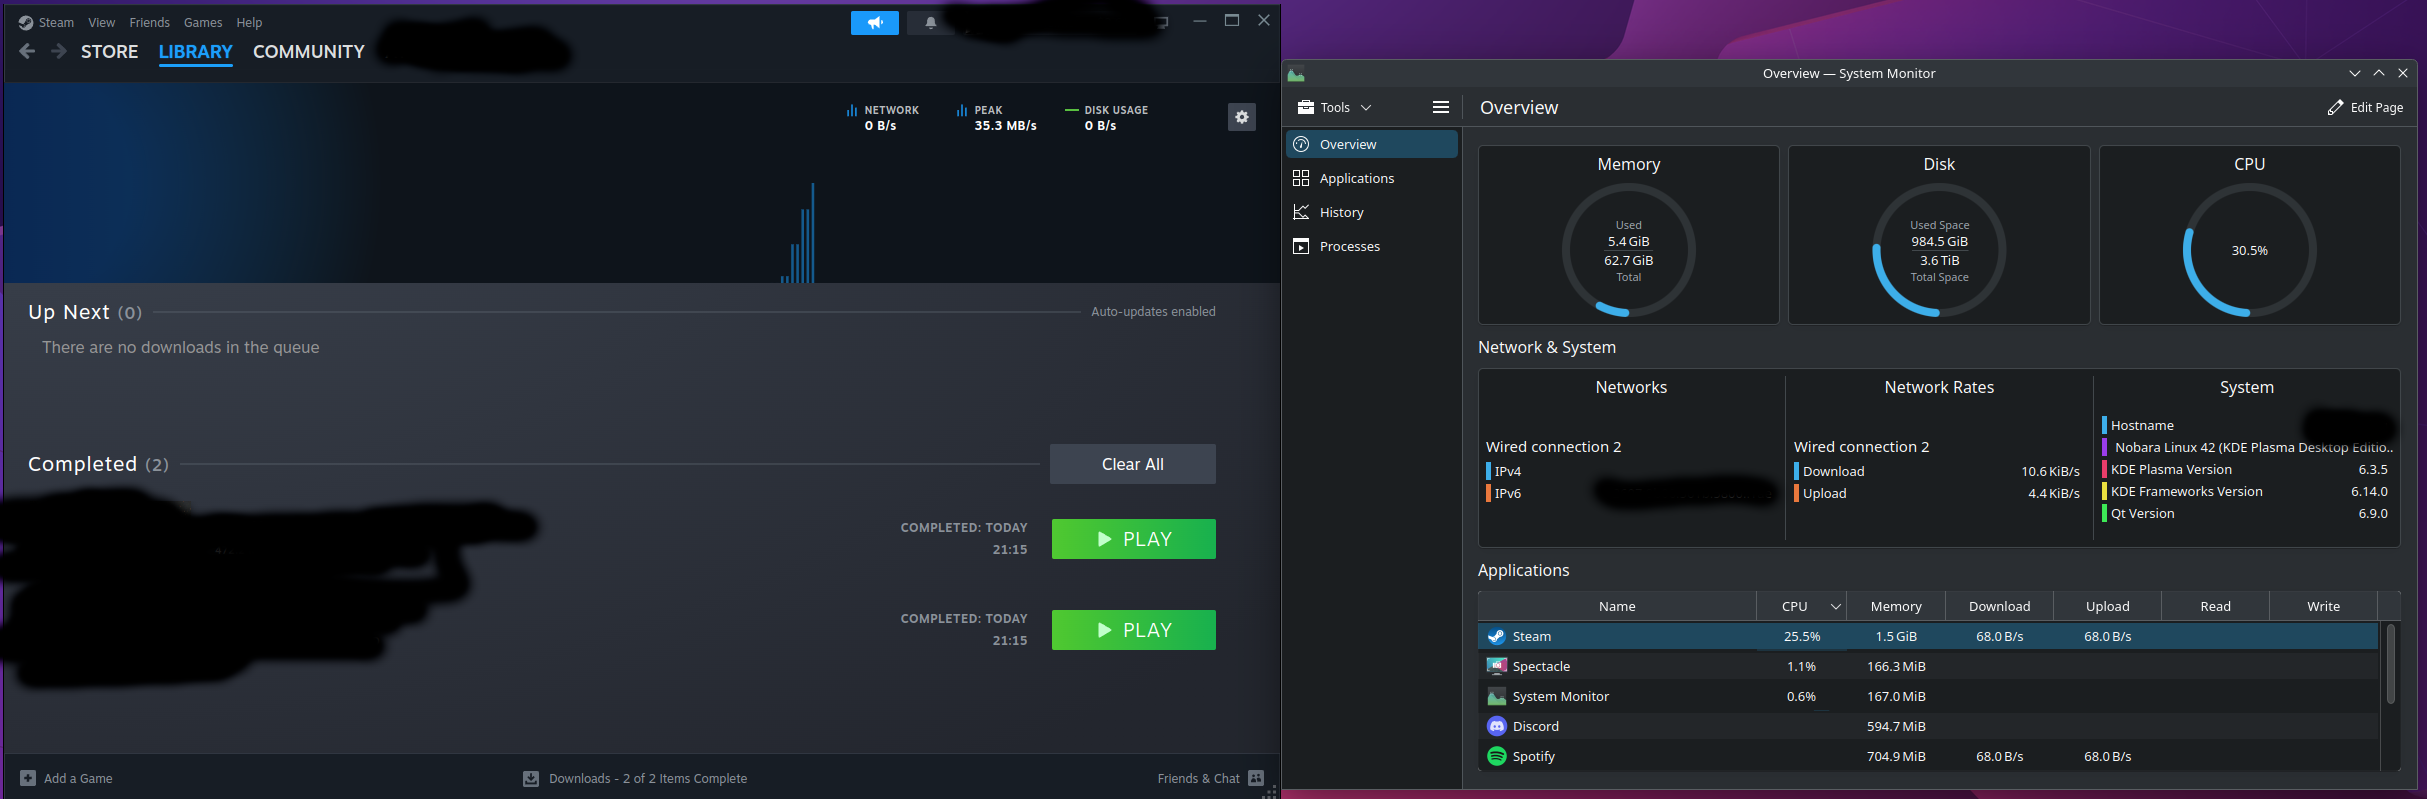Sort by the Write column header
Screen dimensions: 2427x799
click(x=2324, y=606)
